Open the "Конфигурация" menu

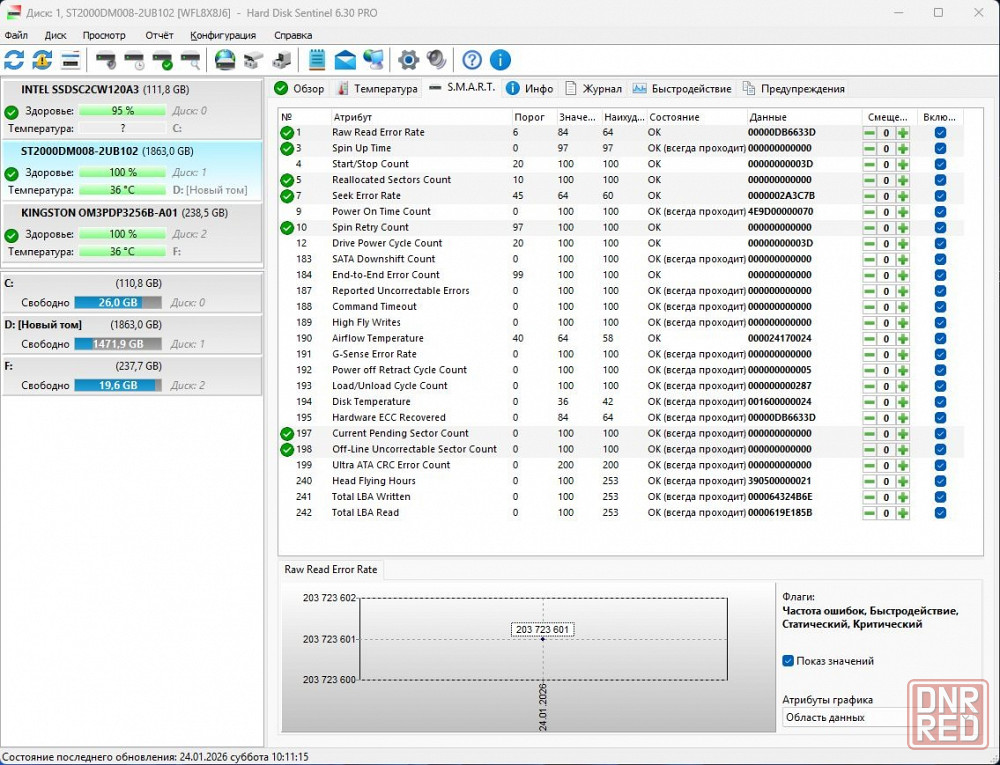click(222, 35)
